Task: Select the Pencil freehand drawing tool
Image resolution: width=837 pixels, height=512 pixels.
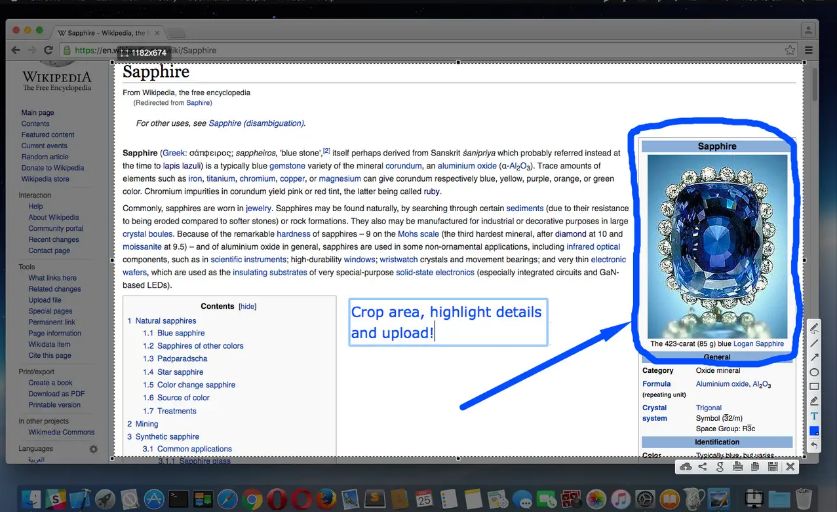Action: point(814,327)
